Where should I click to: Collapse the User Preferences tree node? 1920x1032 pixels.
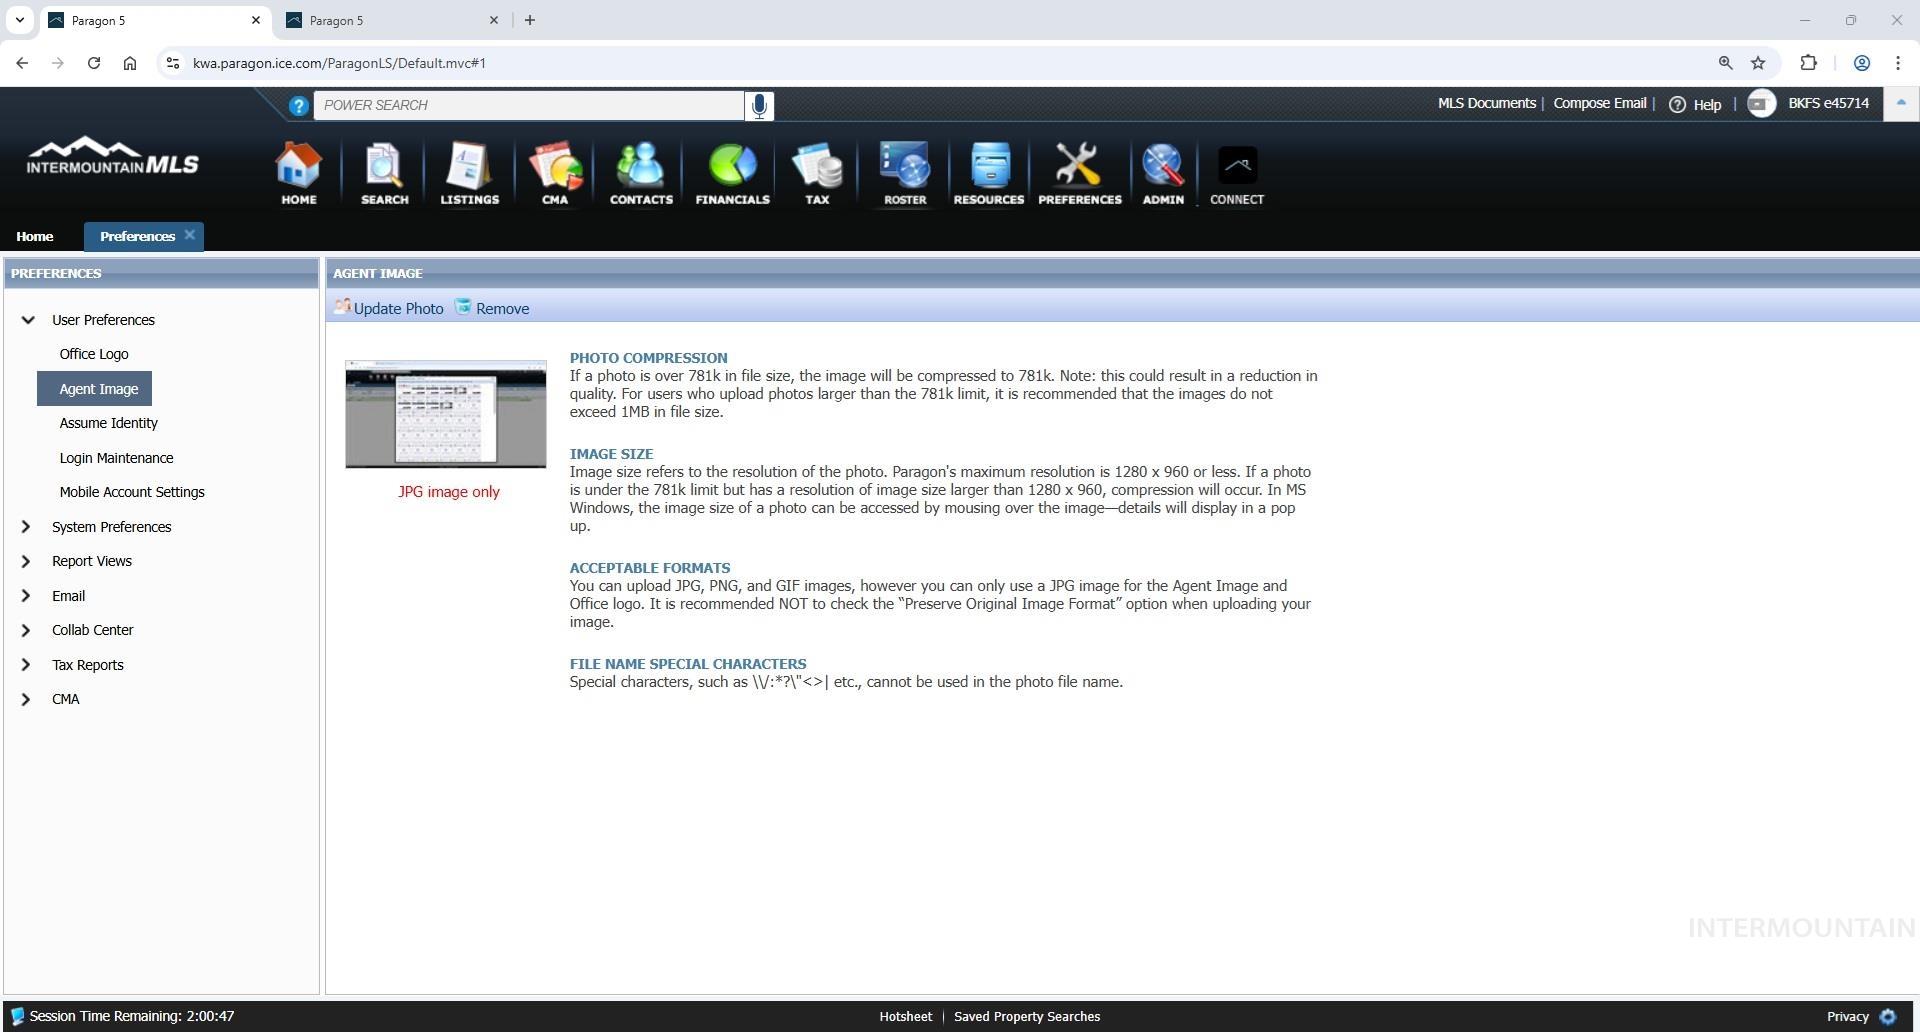pos(28,320)
